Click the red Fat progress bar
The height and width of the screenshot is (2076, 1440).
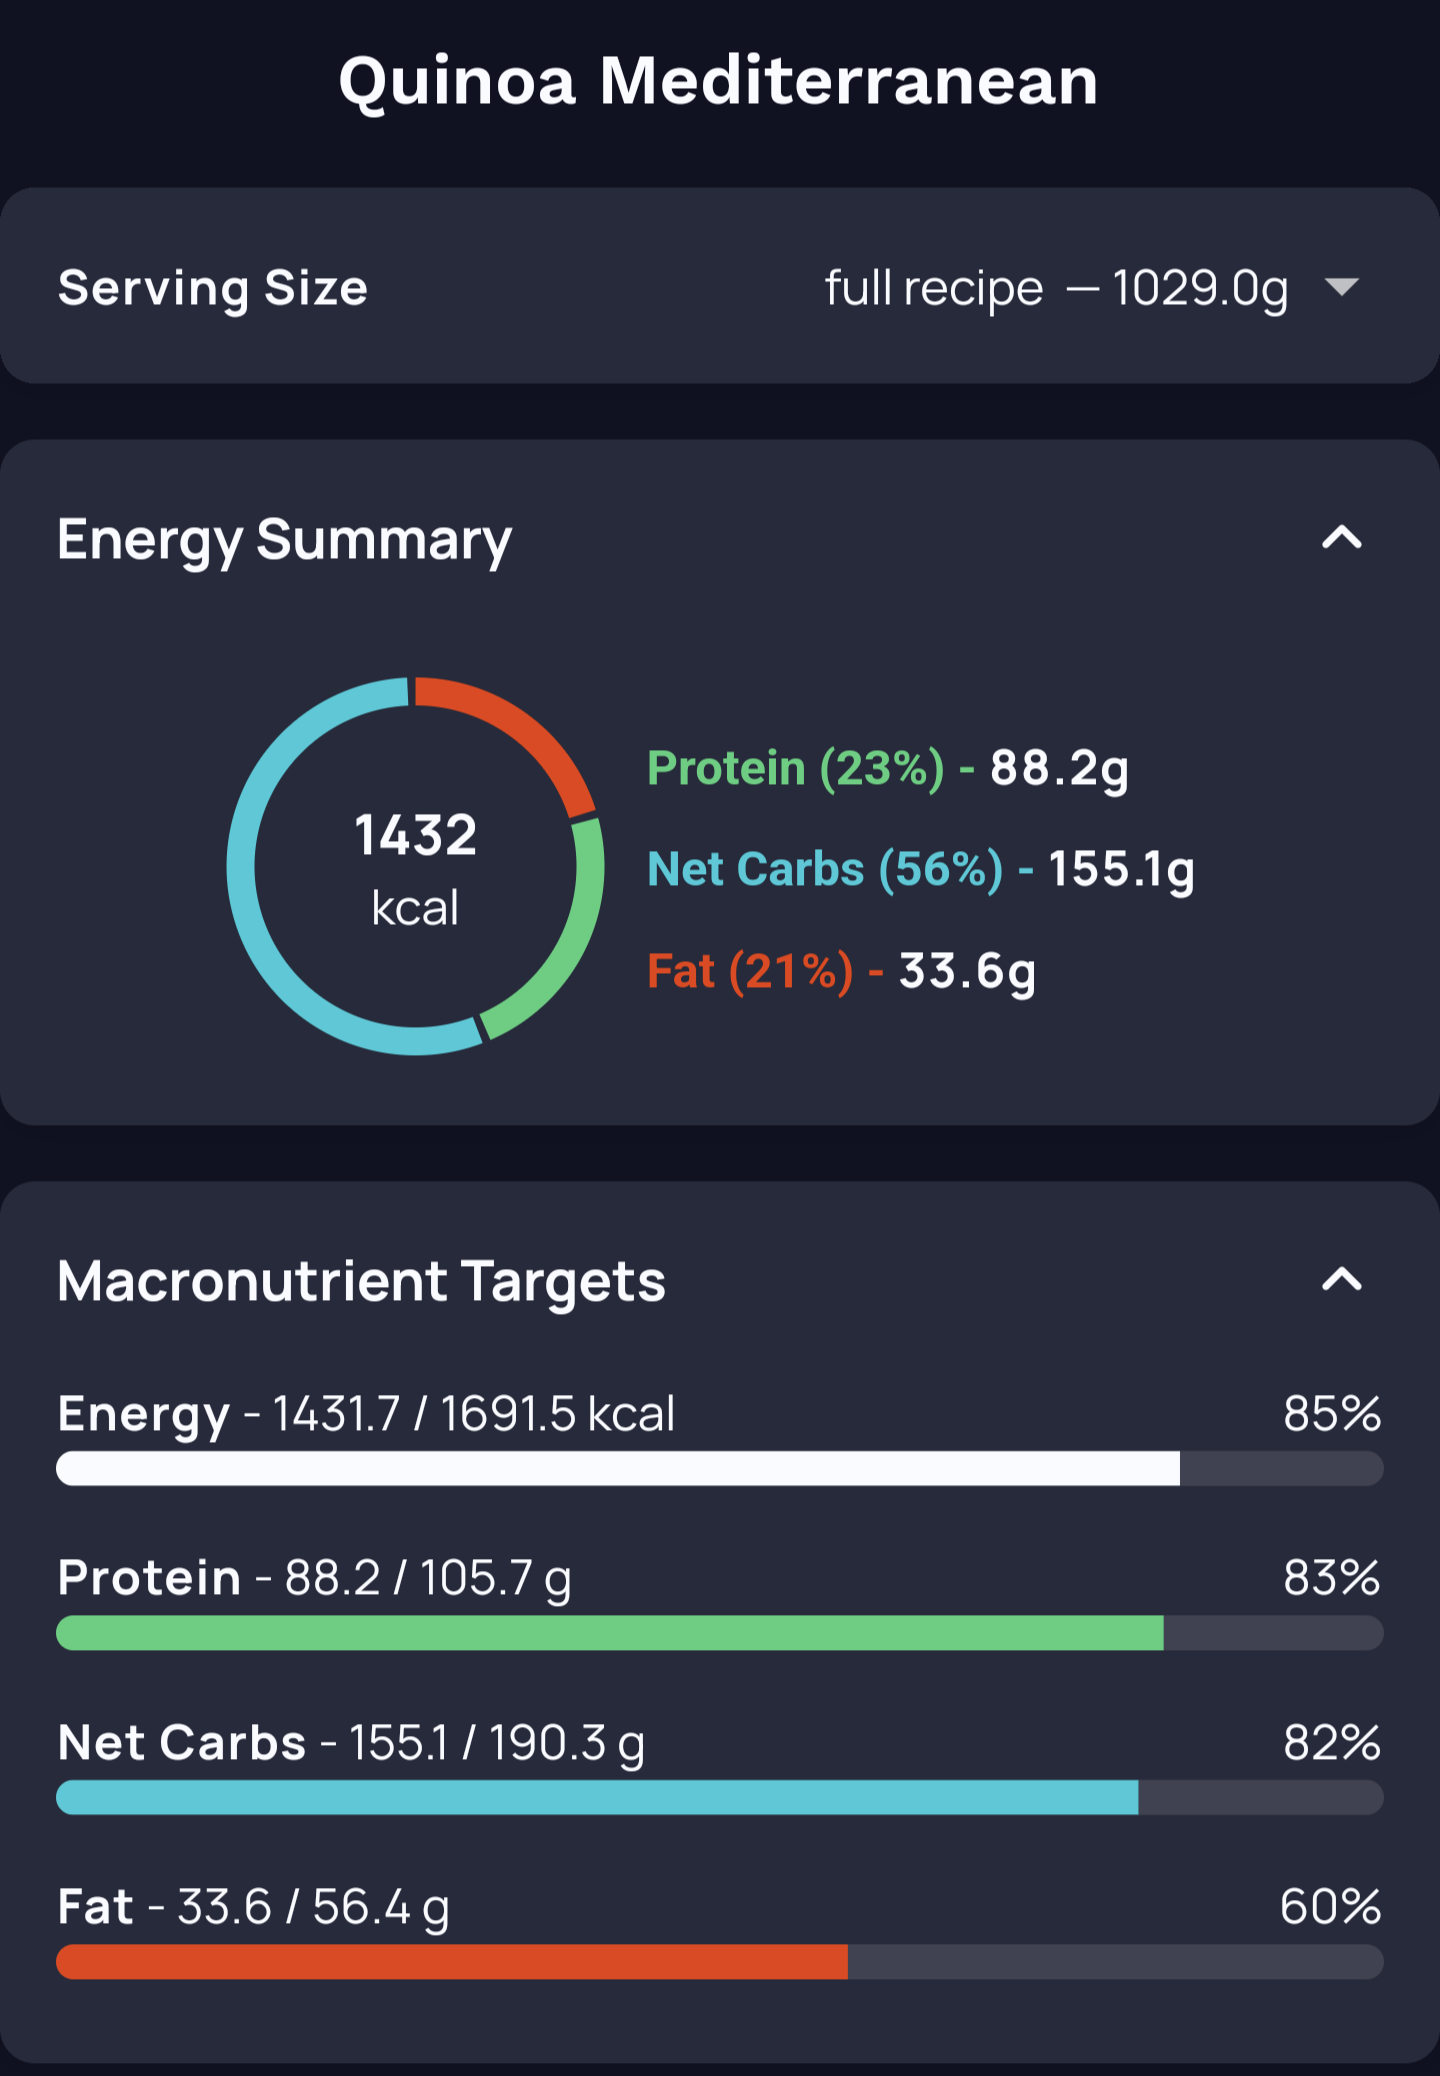coord(452,1961)
